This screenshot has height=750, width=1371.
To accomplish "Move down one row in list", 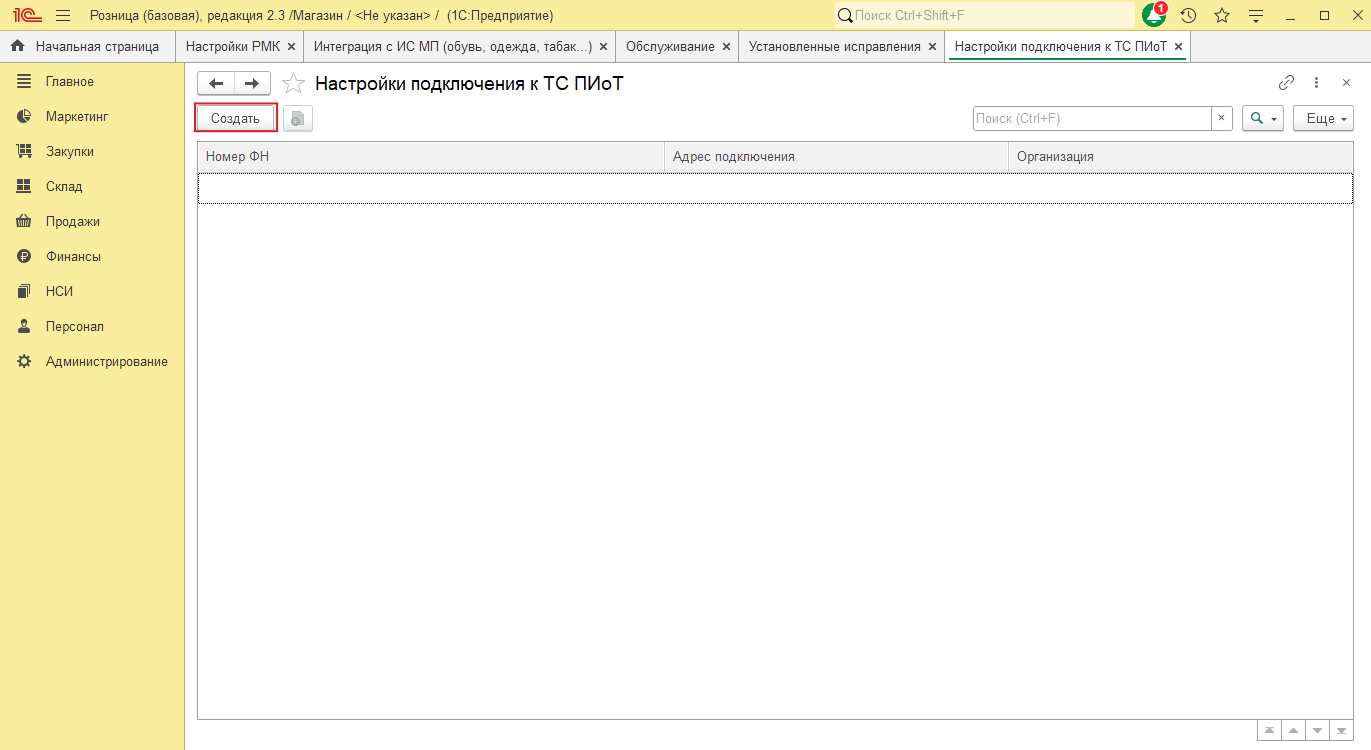I will [1318, 730].
